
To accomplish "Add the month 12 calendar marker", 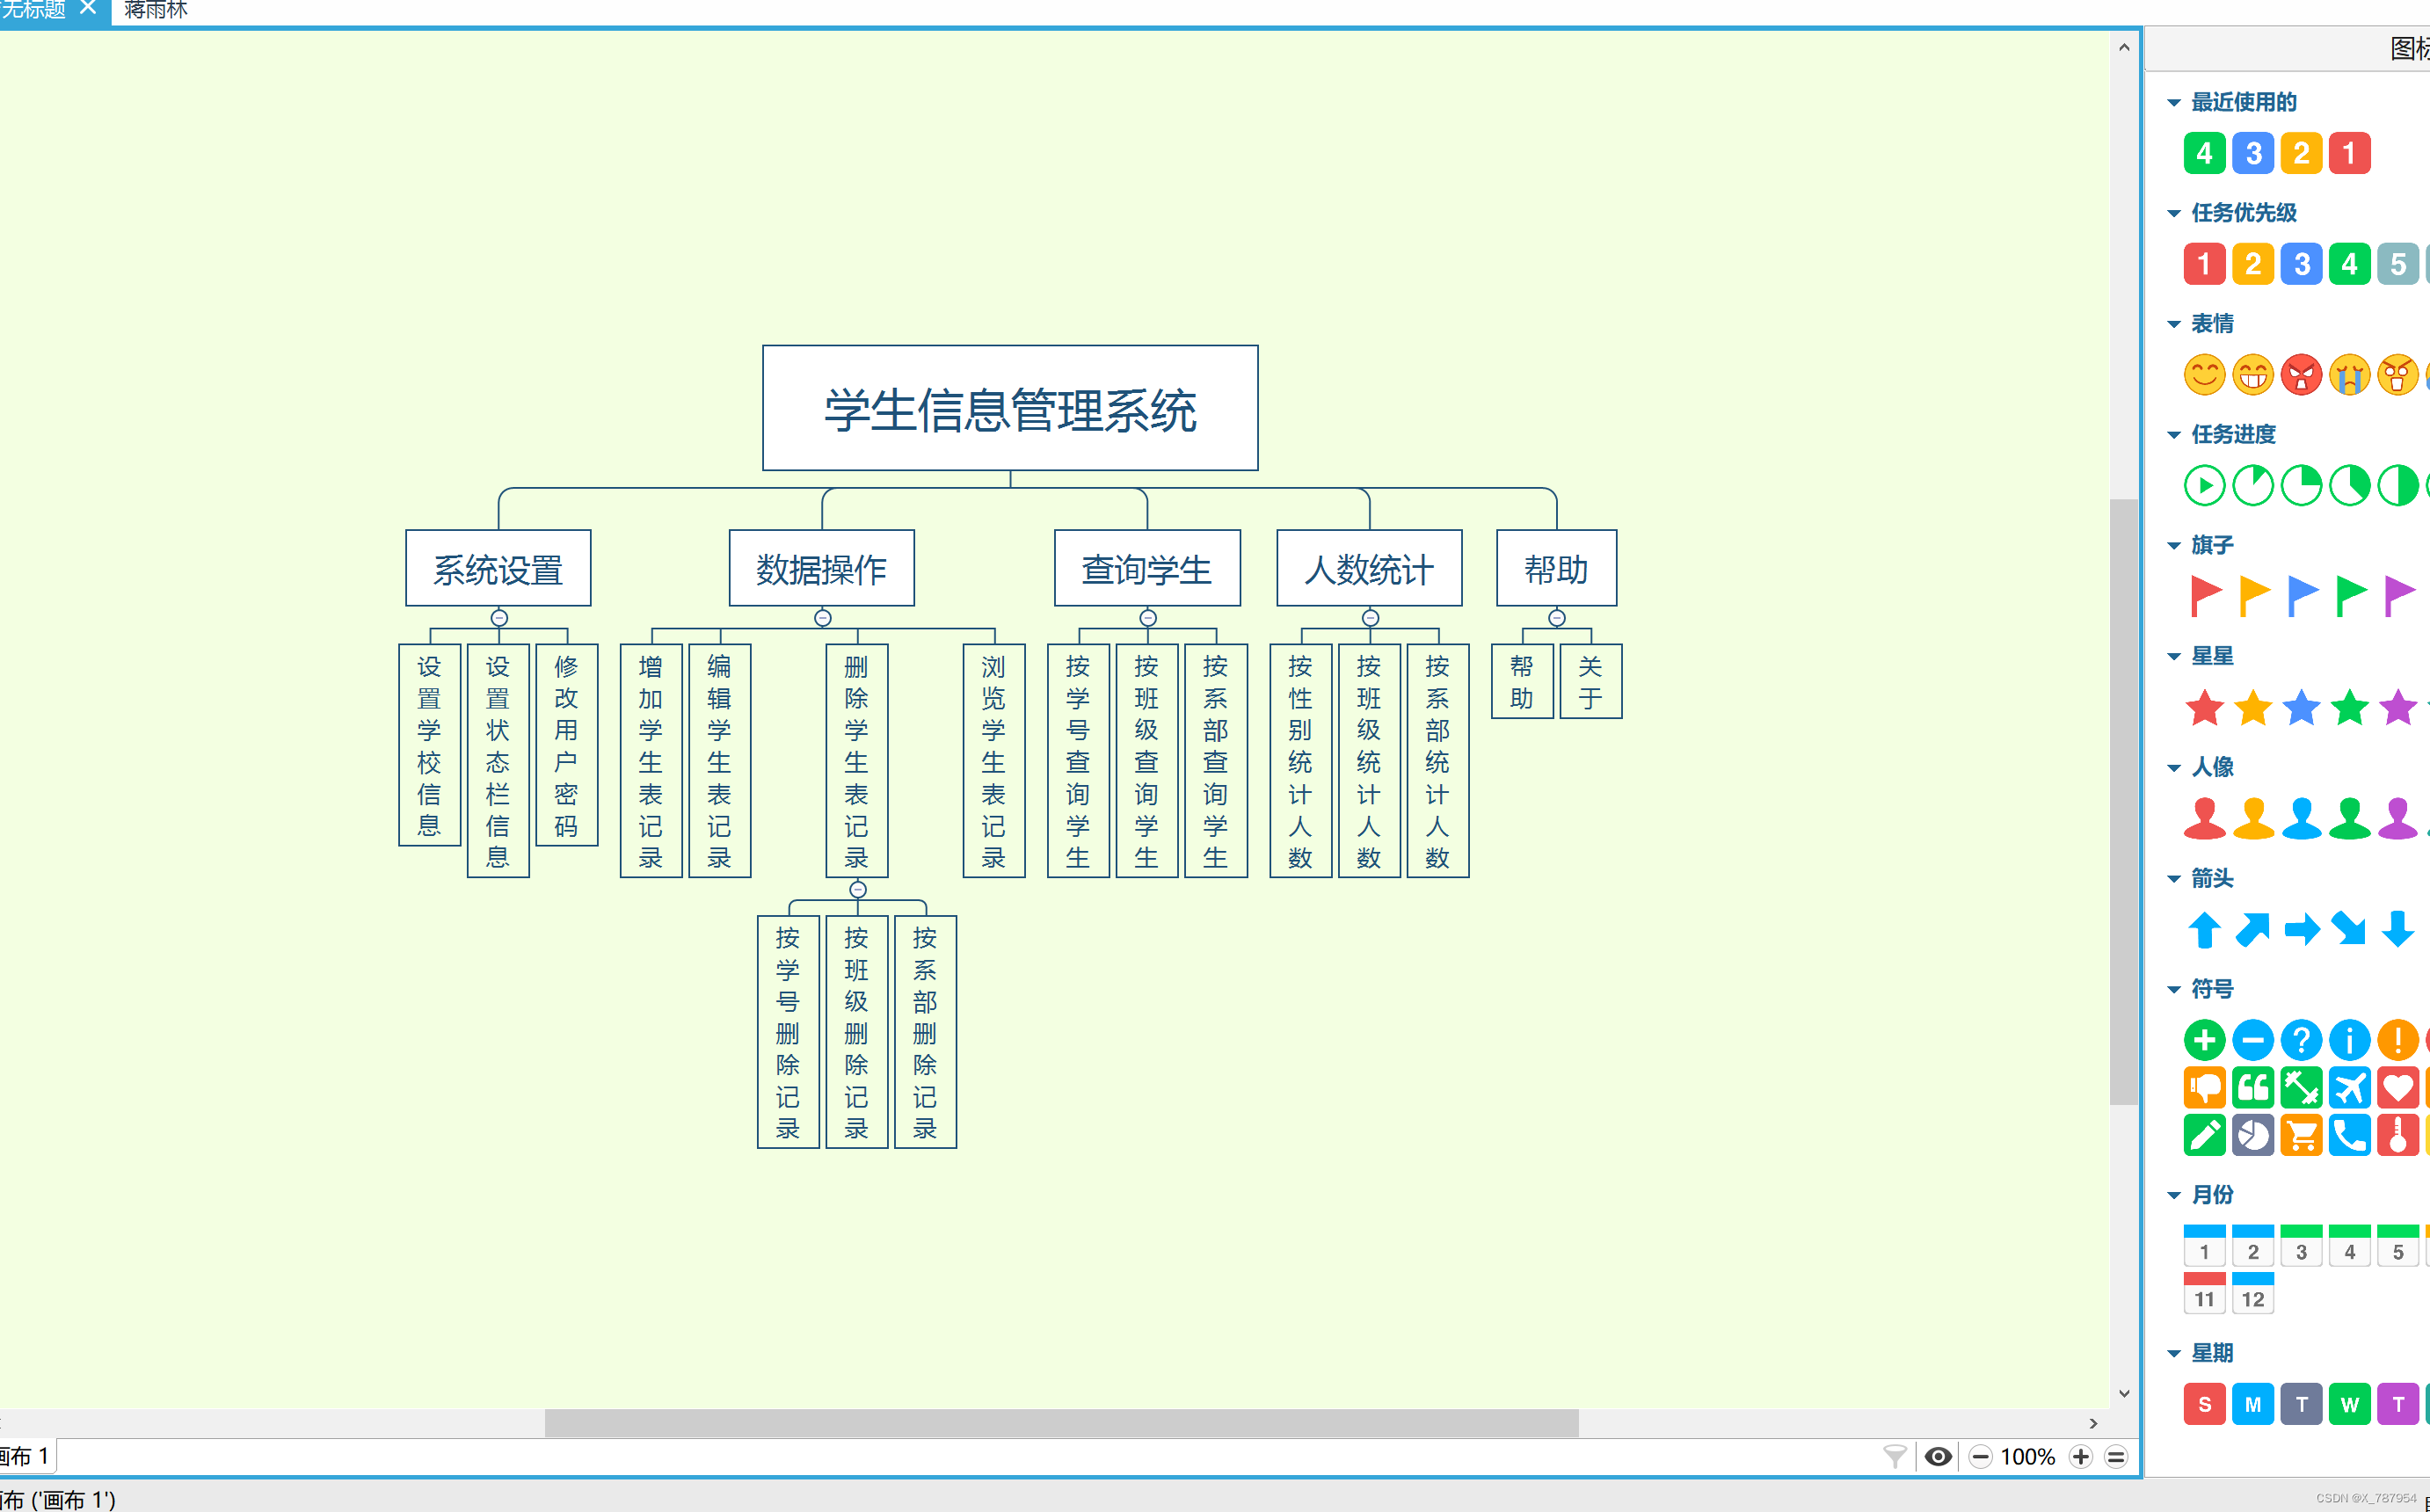I will (x=2252, y=1293).
